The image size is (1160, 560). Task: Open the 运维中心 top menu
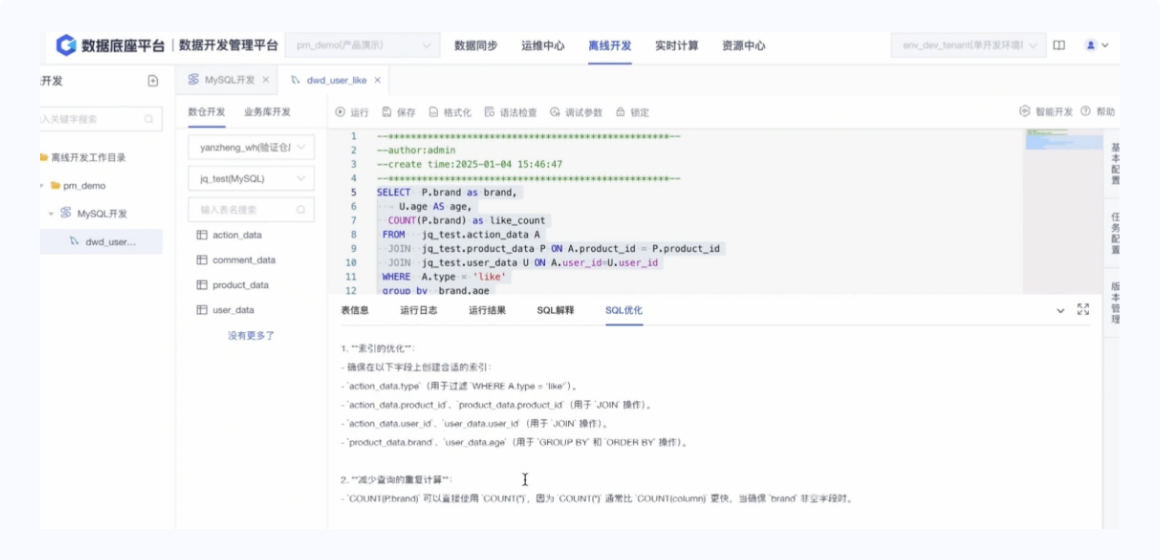click(x=542, y=46)
